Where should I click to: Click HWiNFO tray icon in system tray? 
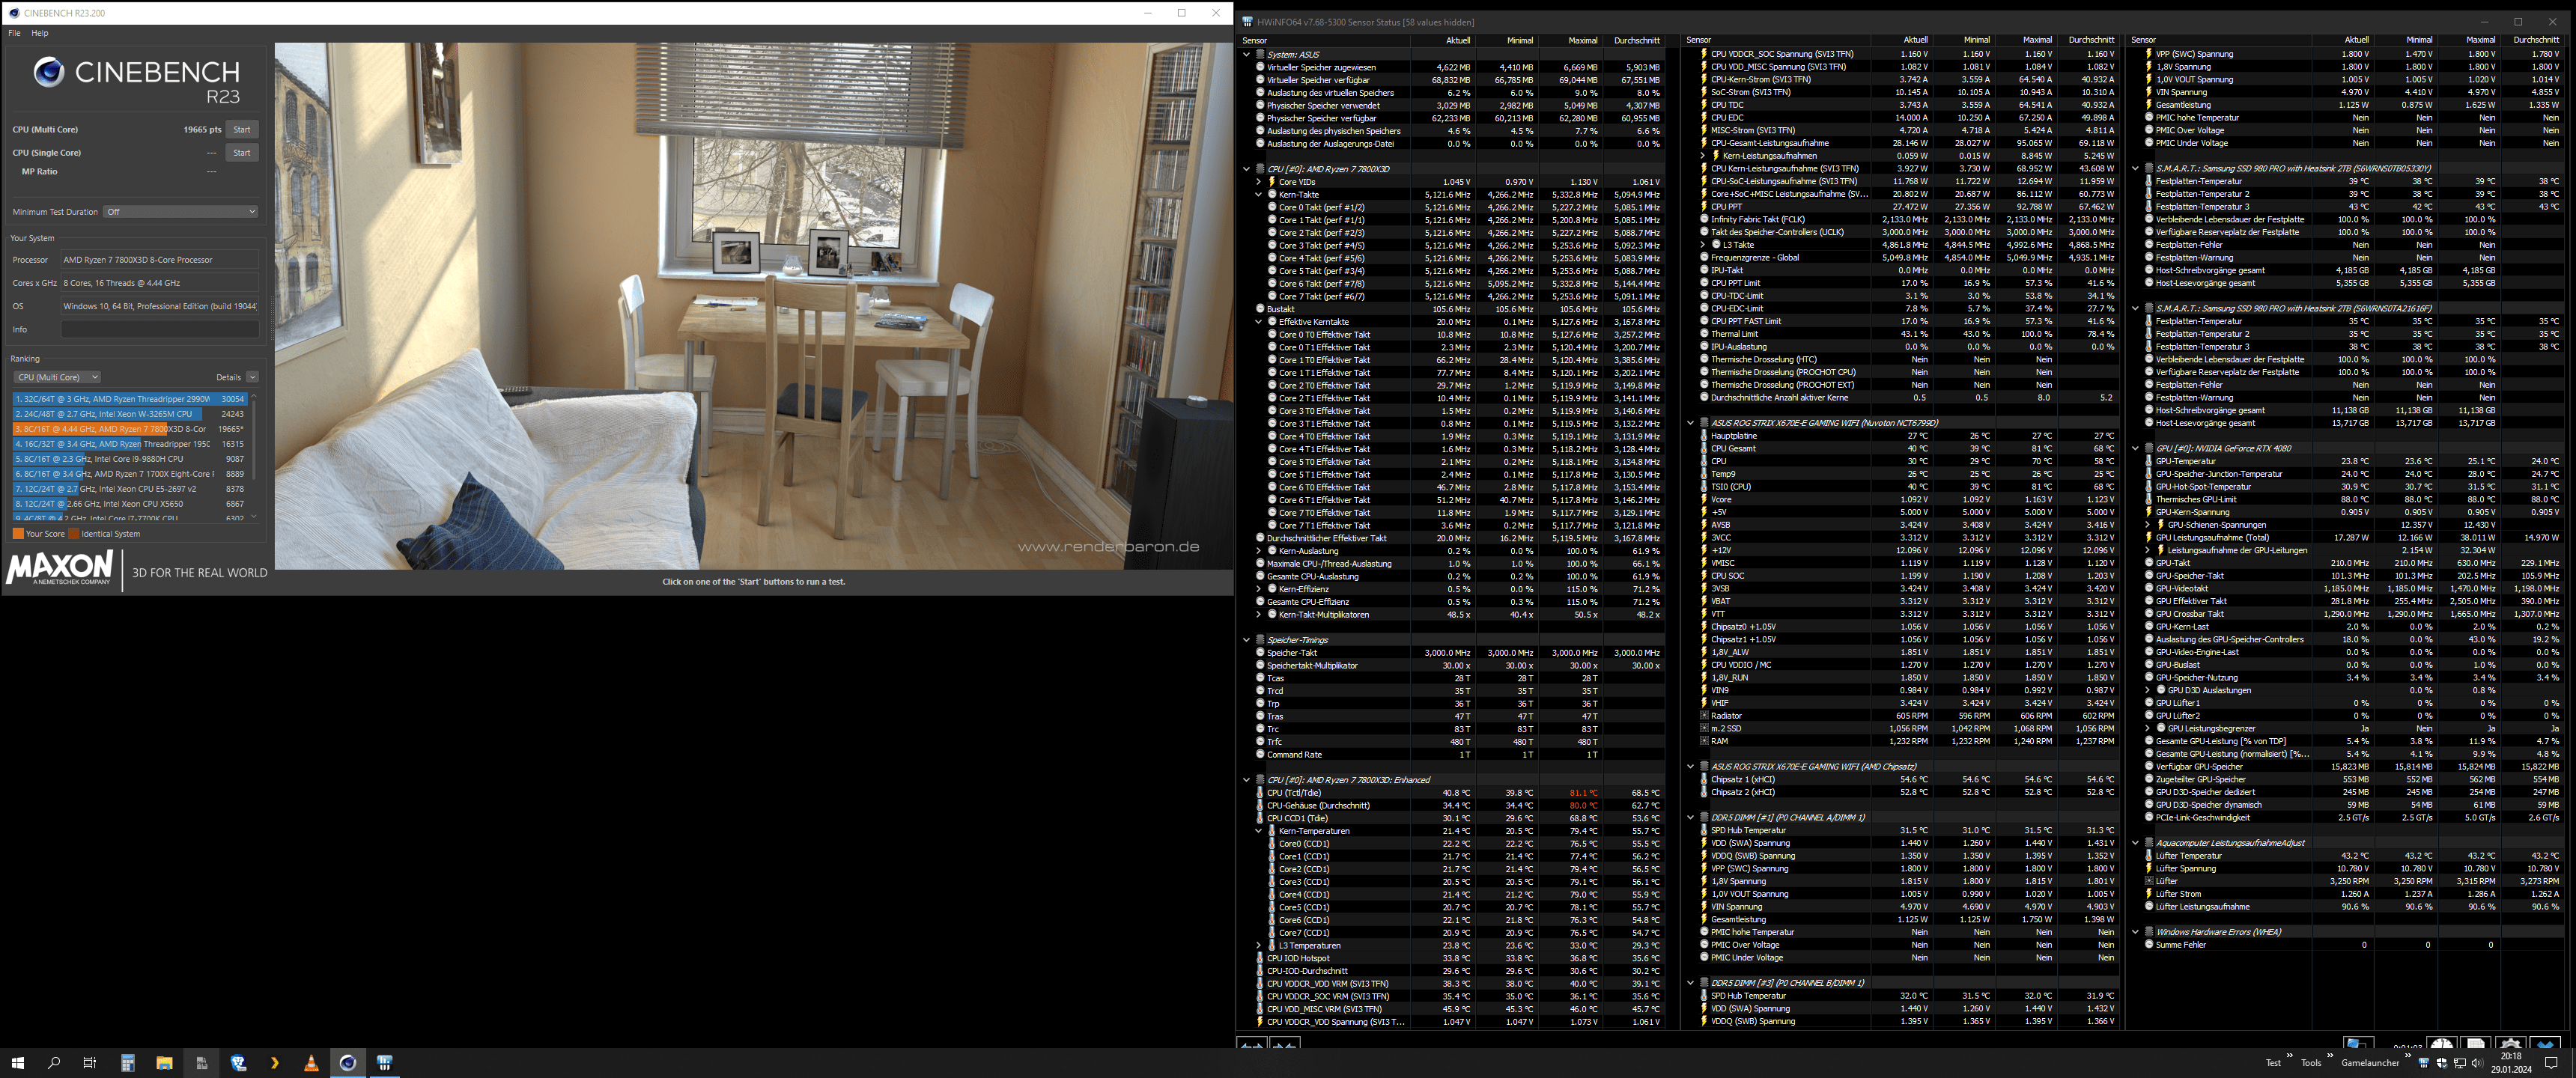[2424, 1063]
